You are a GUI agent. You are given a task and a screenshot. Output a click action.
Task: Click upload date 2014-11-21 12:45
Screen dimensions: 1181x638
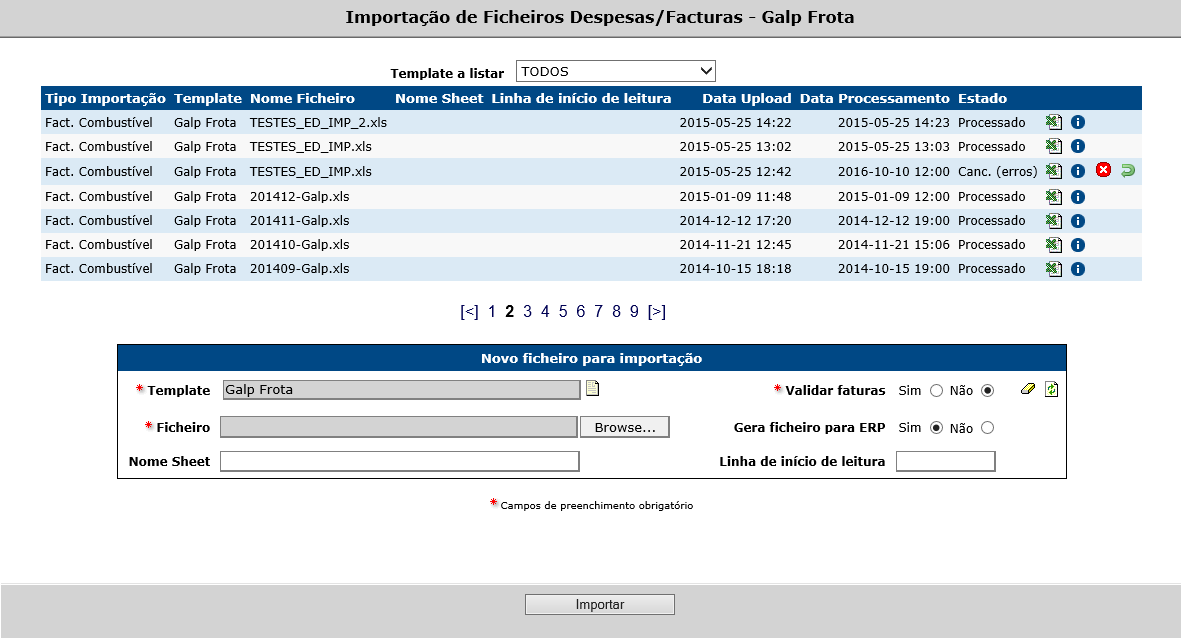click(x=735, y=245)
